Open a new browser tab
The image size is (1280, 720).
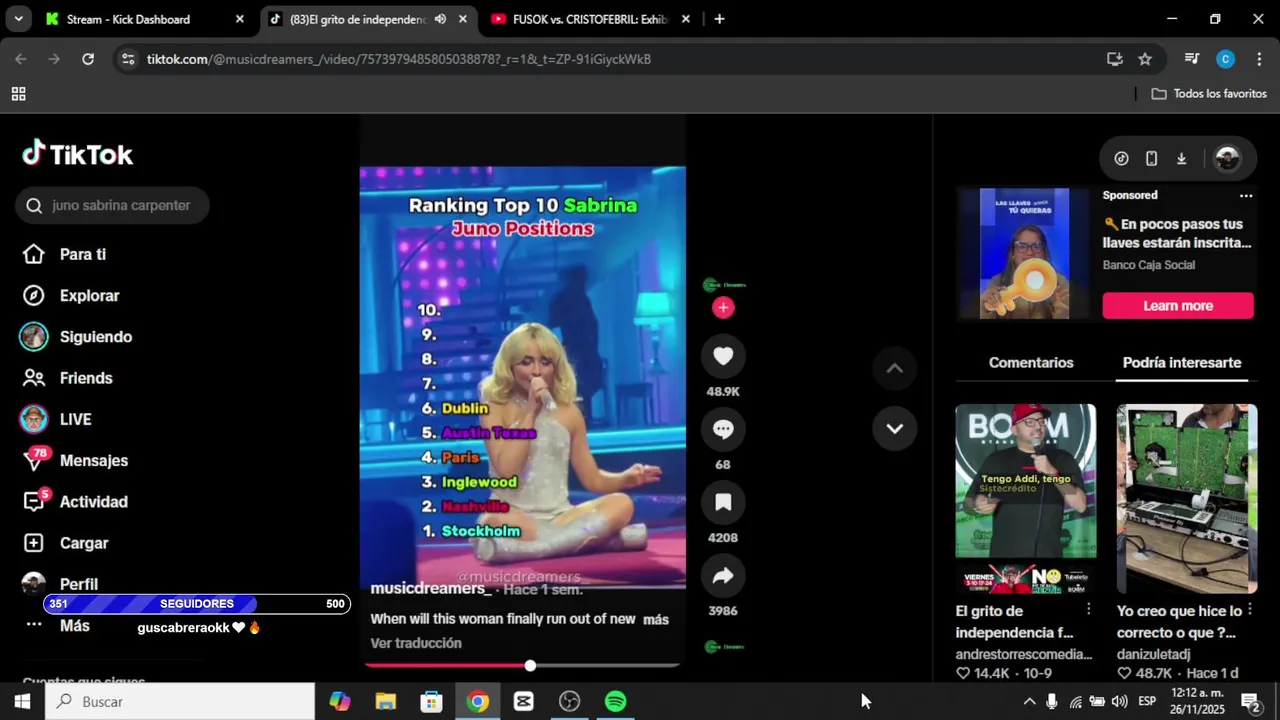(x=719, y=19)
